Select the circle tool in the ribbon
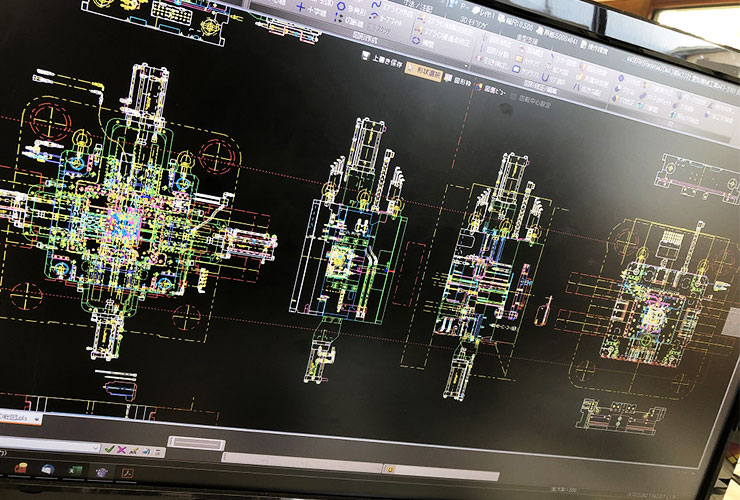 coord(341,6)
